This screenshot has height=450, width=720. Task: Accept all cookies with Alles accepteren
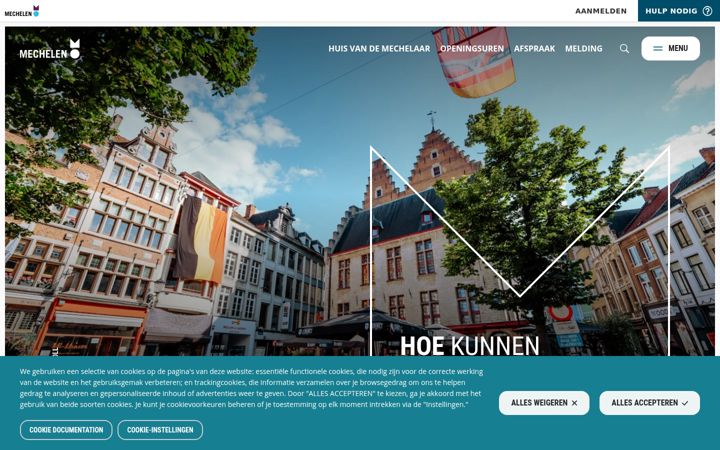649,403
